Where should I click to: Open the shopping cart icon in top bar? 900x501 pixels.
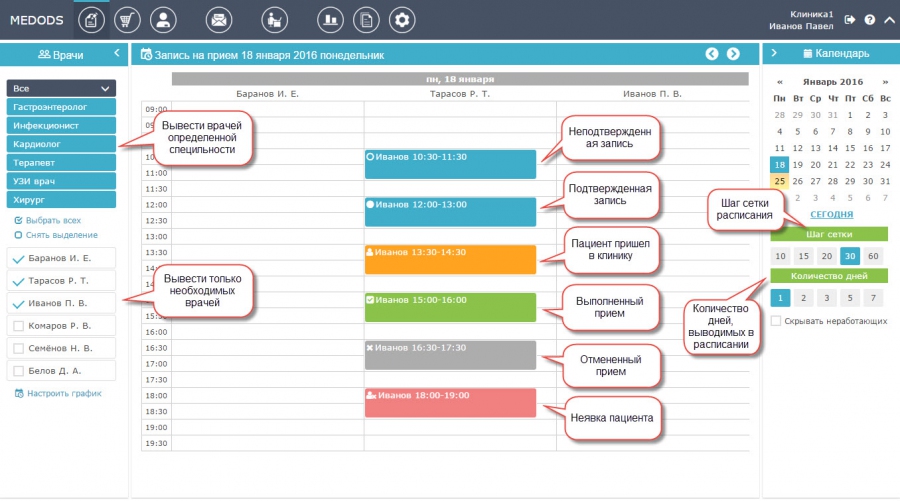pyautogui.click(x=127, y=21)
